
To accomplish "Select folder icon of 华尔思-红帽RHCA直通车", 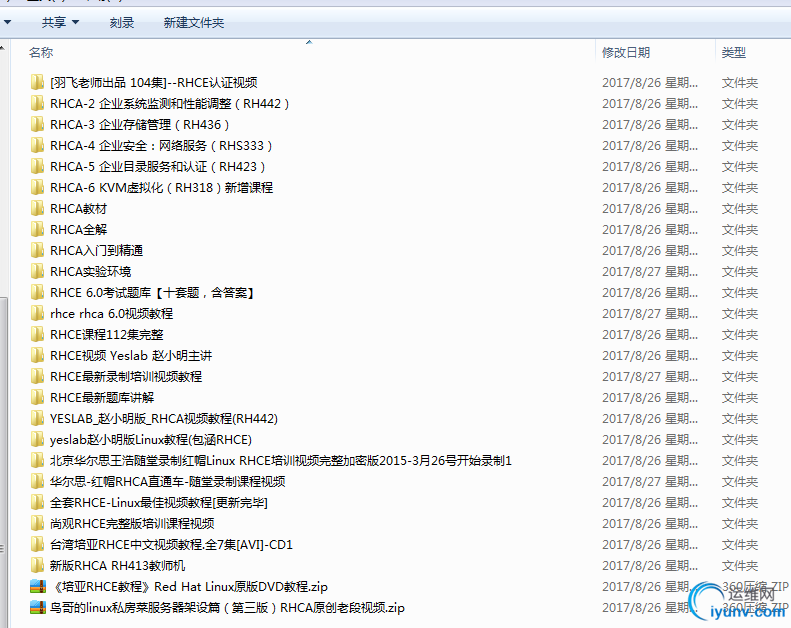I will point(37,482).
